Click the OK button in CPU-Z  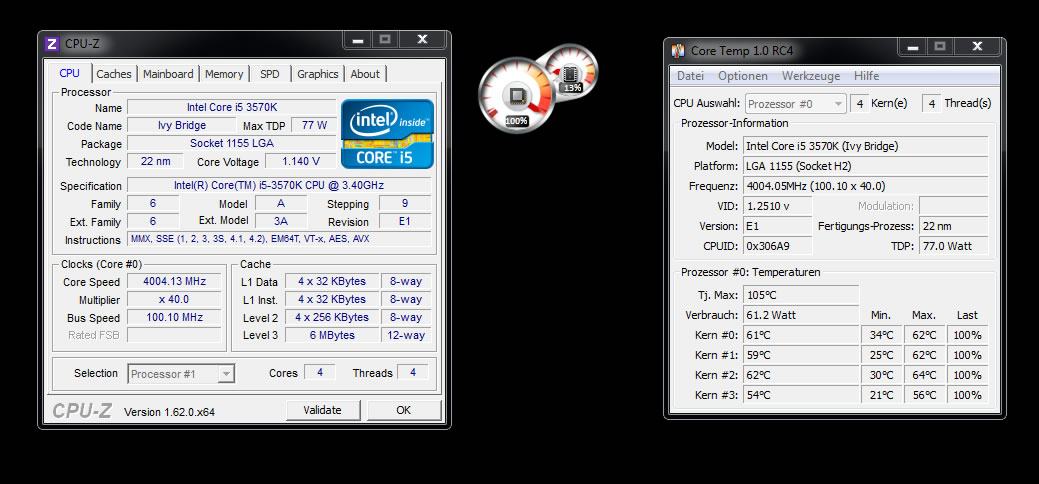click(404, 410)
